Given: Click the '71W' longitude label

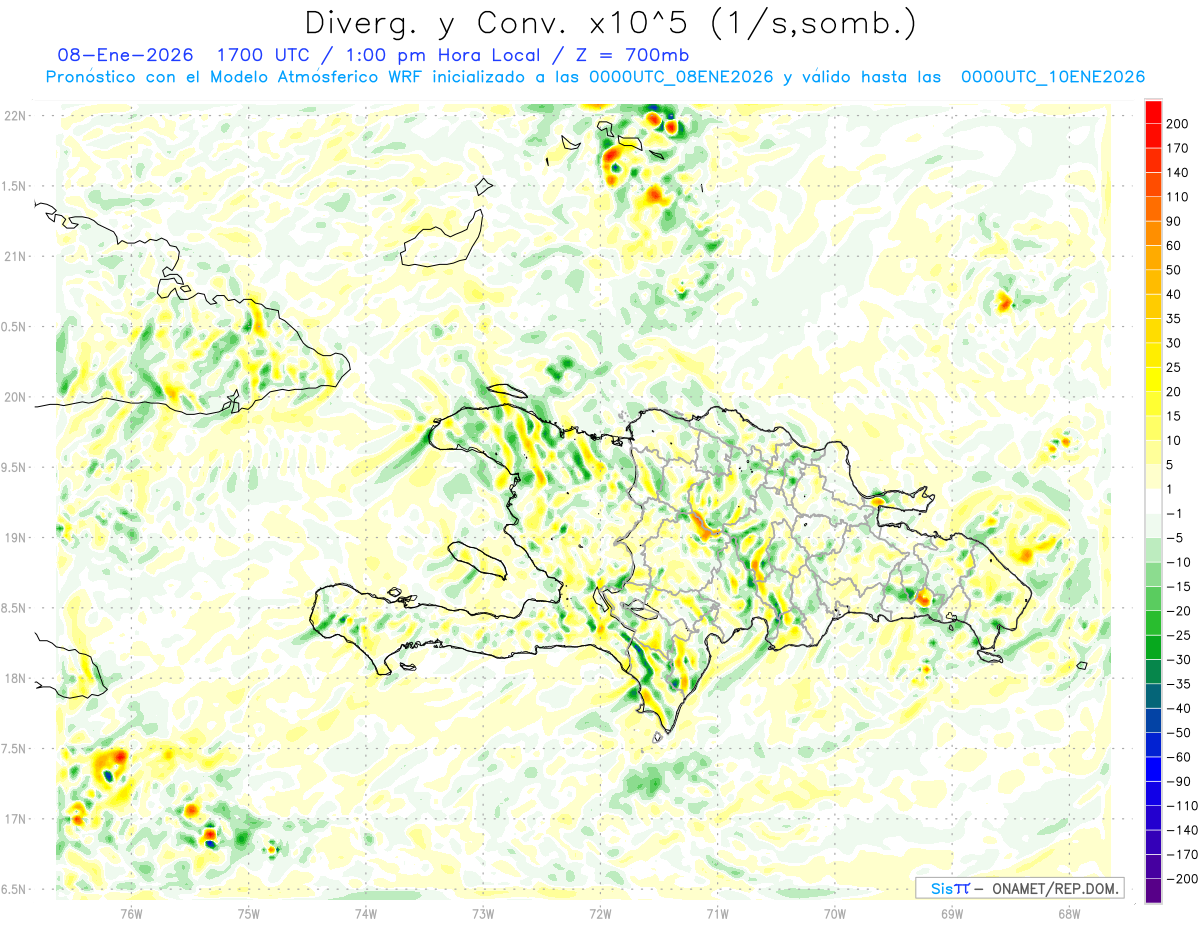Looking at the screenshot, I should click(717, 914).
